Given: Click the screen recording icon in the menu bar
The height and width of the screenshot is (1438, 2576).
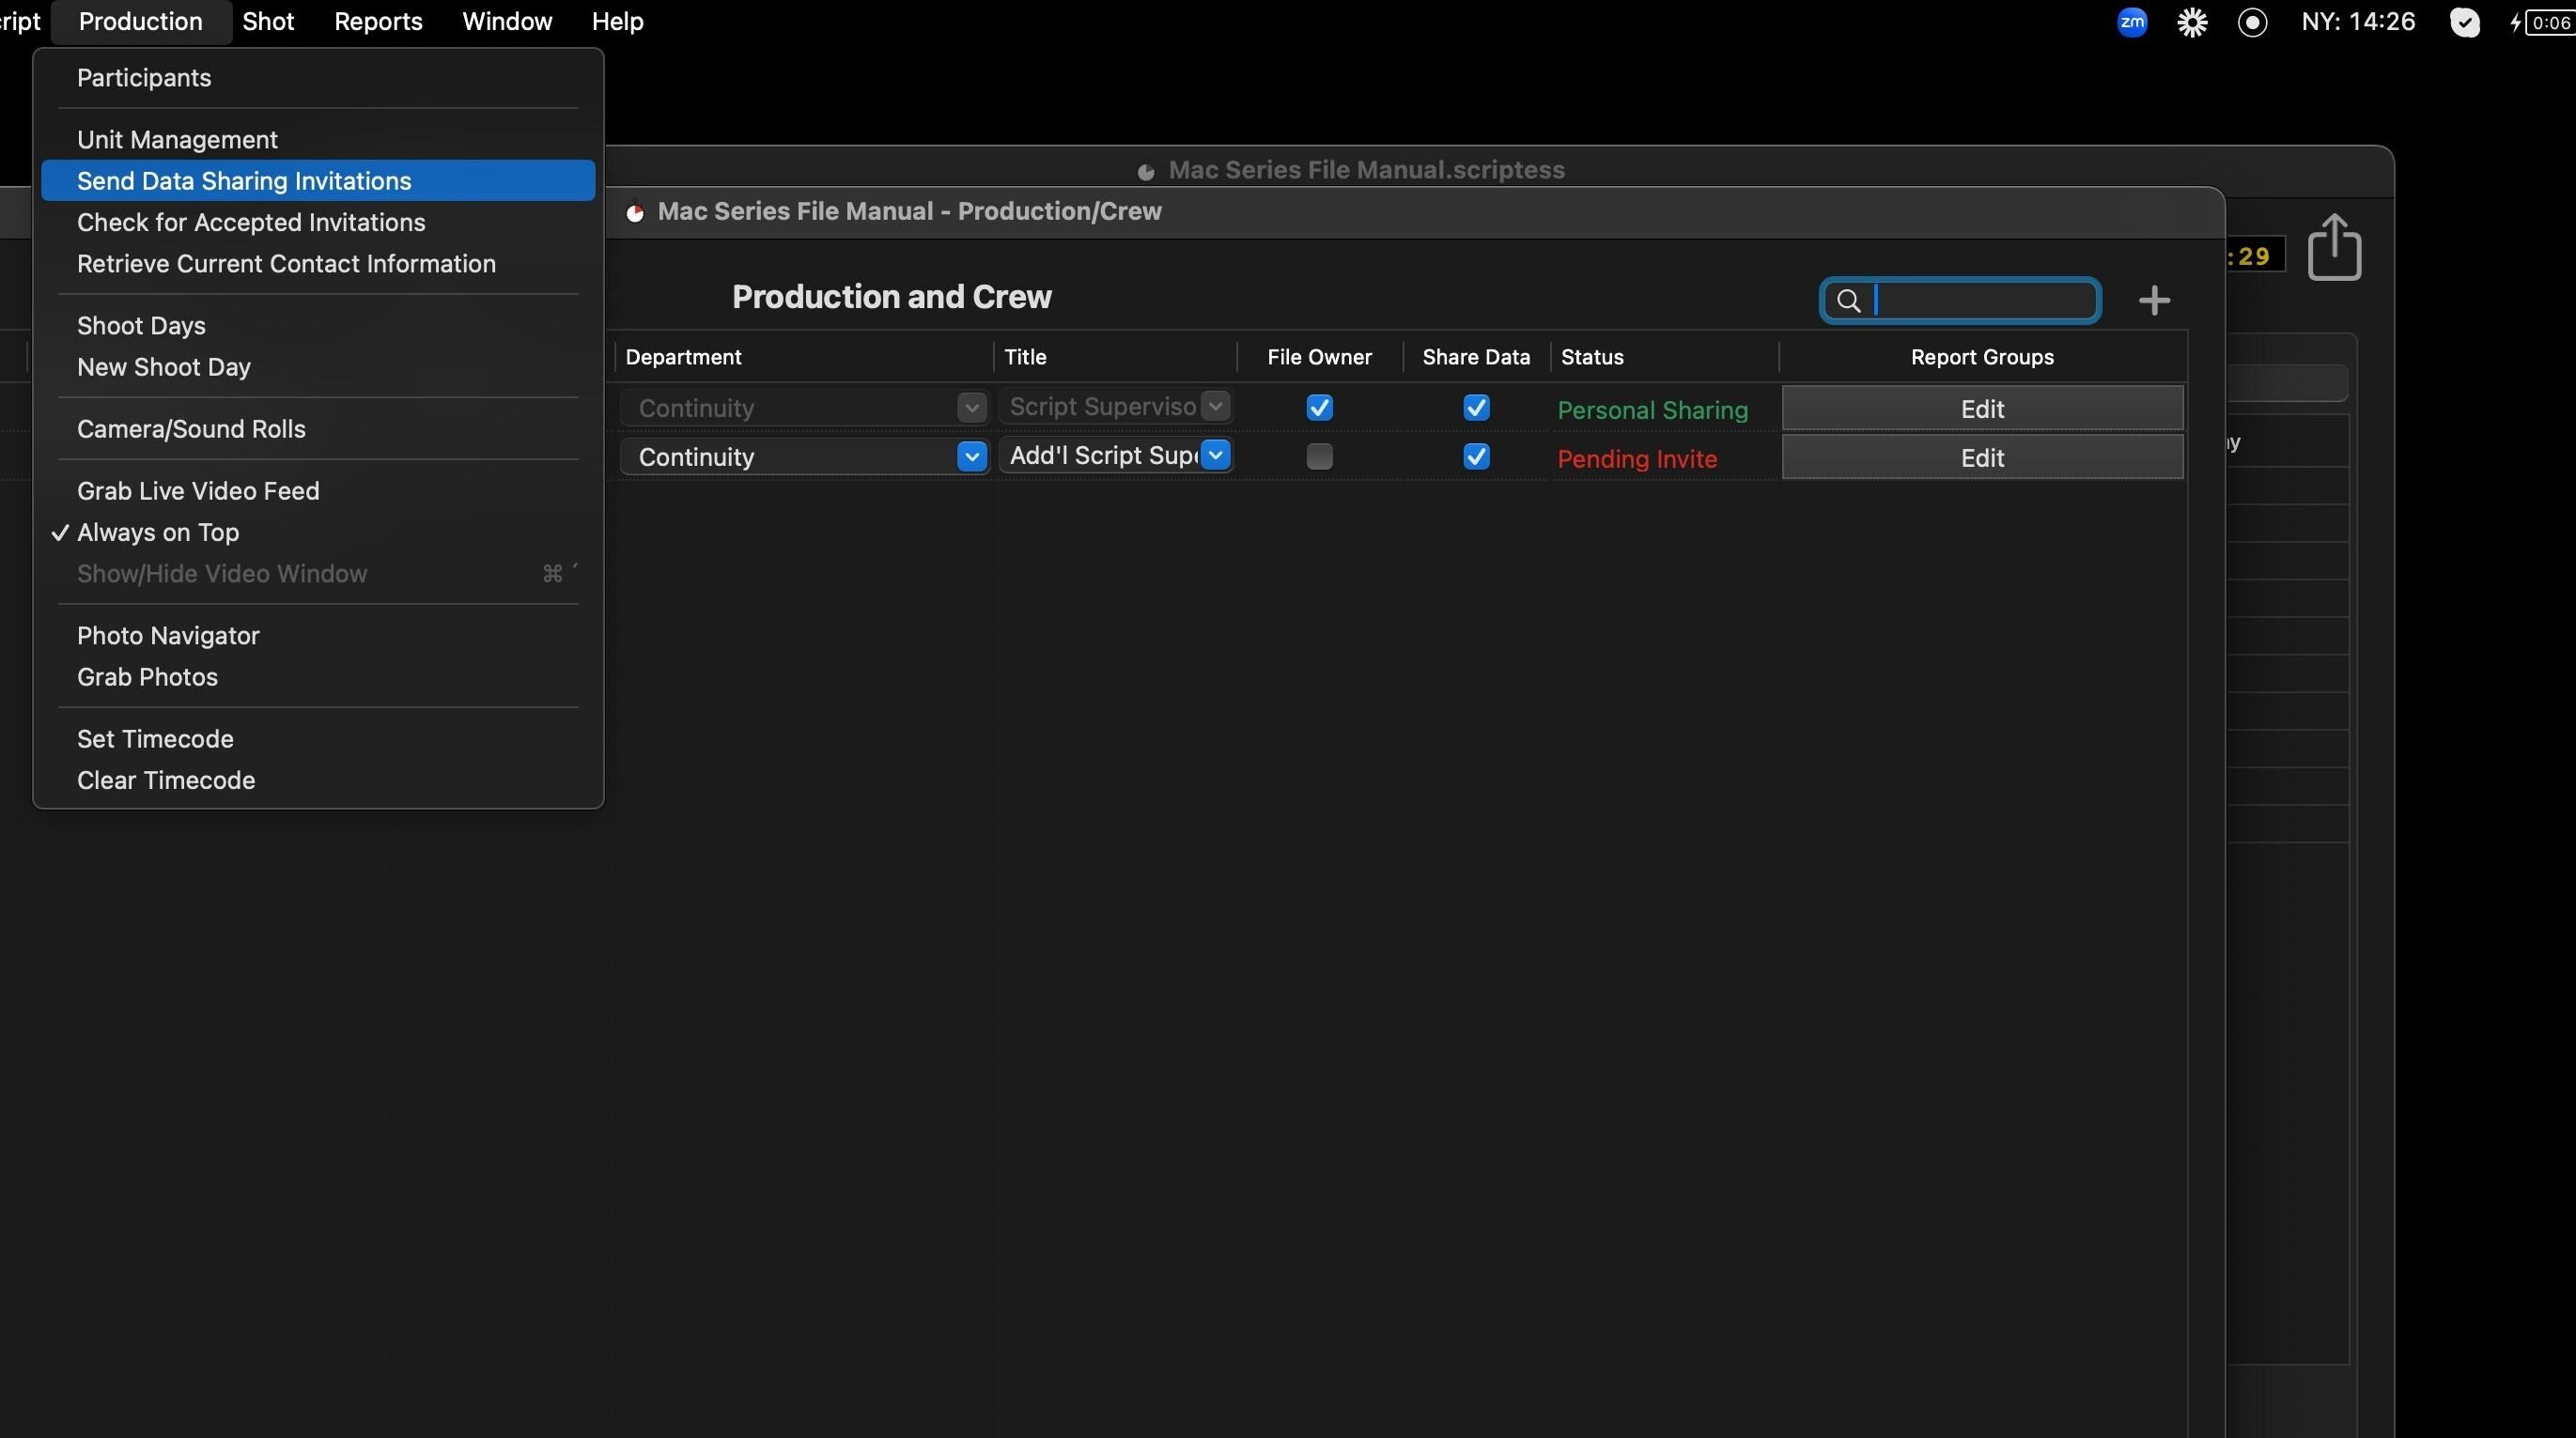Looking at the screenshot, I should [x=2252, y=22].
